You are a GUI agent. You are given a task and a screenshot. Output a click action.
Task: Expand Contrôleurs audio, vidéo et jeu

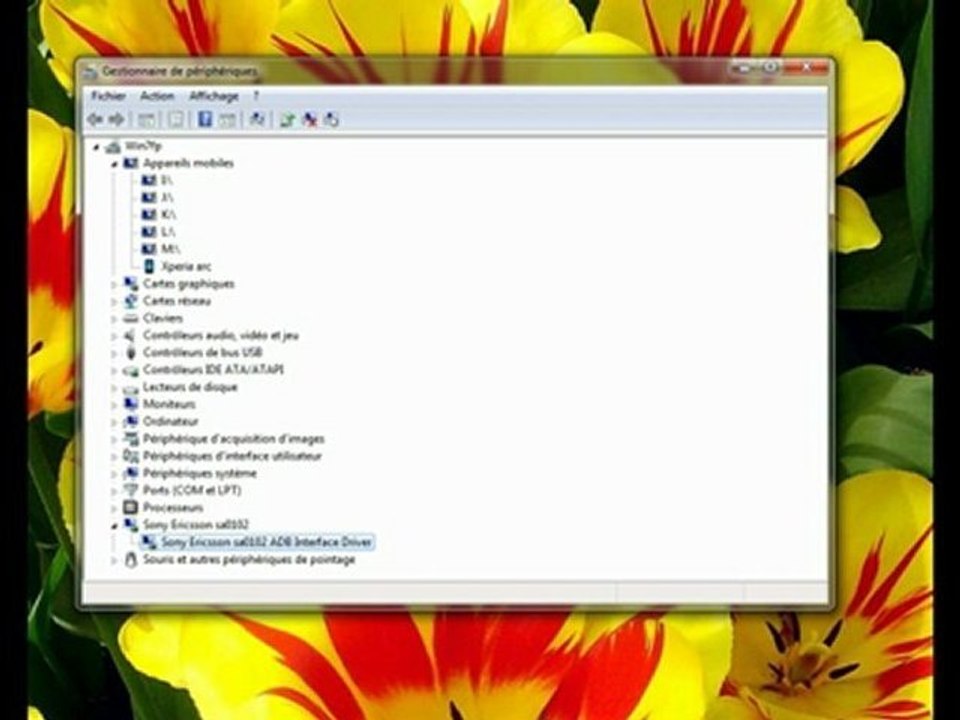[114, 336]
